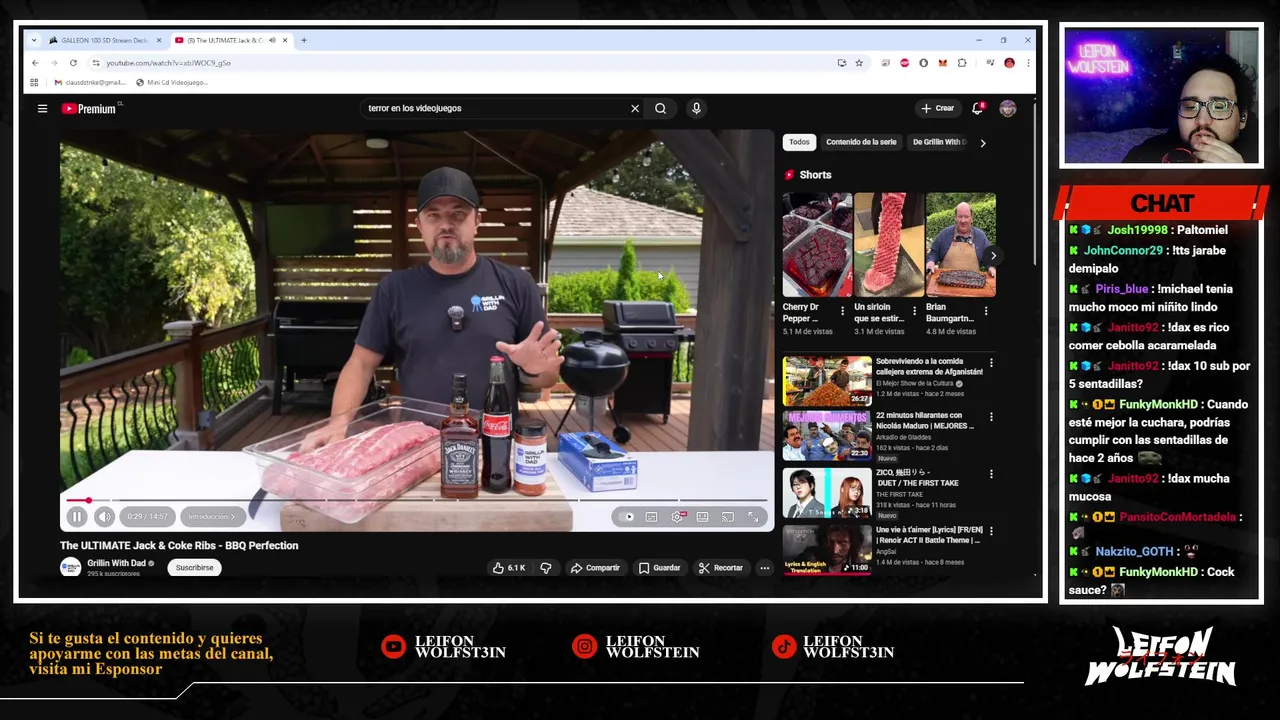Click the search field with terror en los videojuegos
The image size is (1280, 720).
click(x=495, y=108)
